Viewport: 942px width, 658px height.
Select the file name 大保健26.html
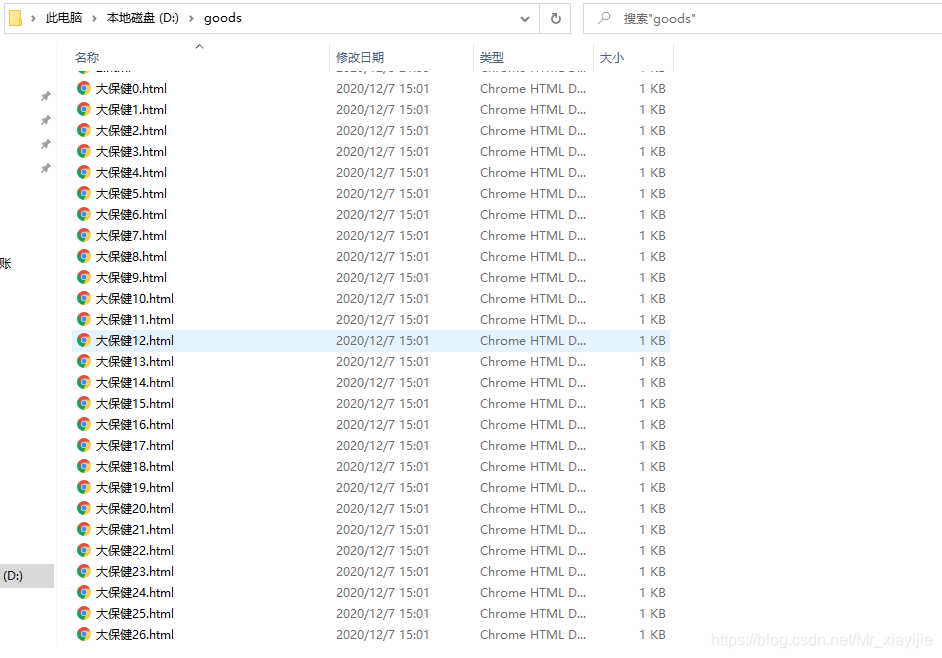135,635
